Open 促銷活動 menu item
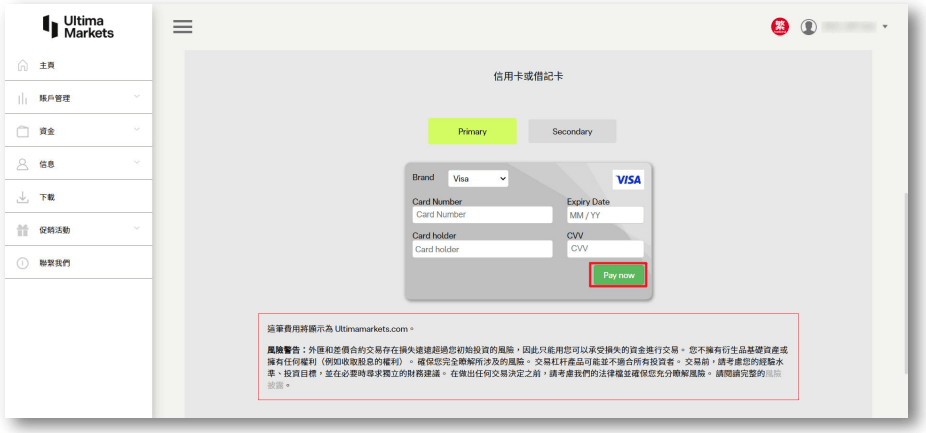926x433 pixels. tap(79, 230)
